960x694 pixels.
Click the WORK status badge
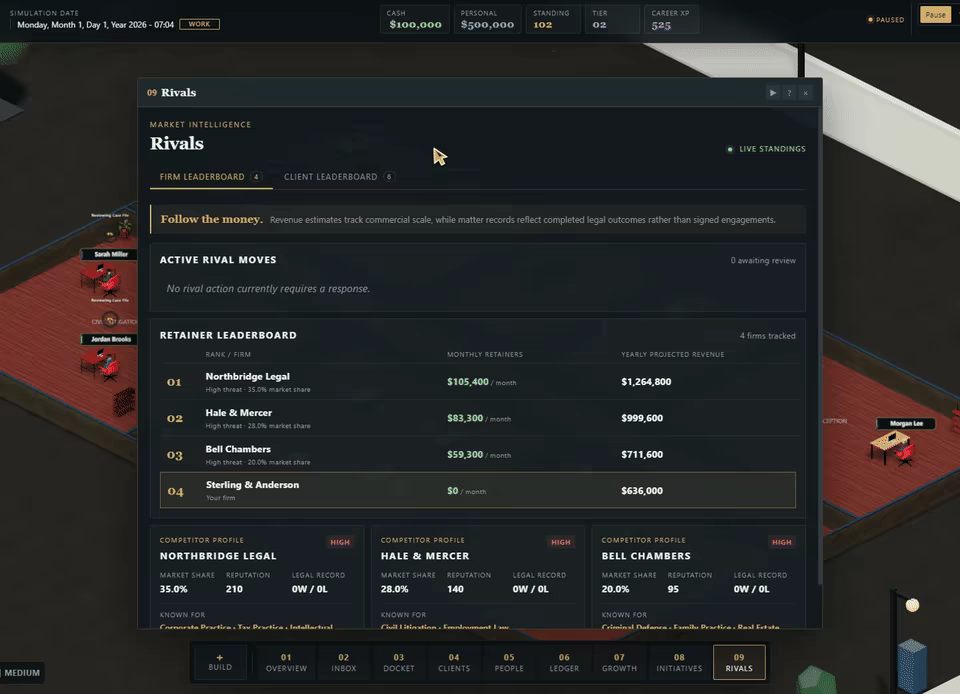[x=199, y=24]
